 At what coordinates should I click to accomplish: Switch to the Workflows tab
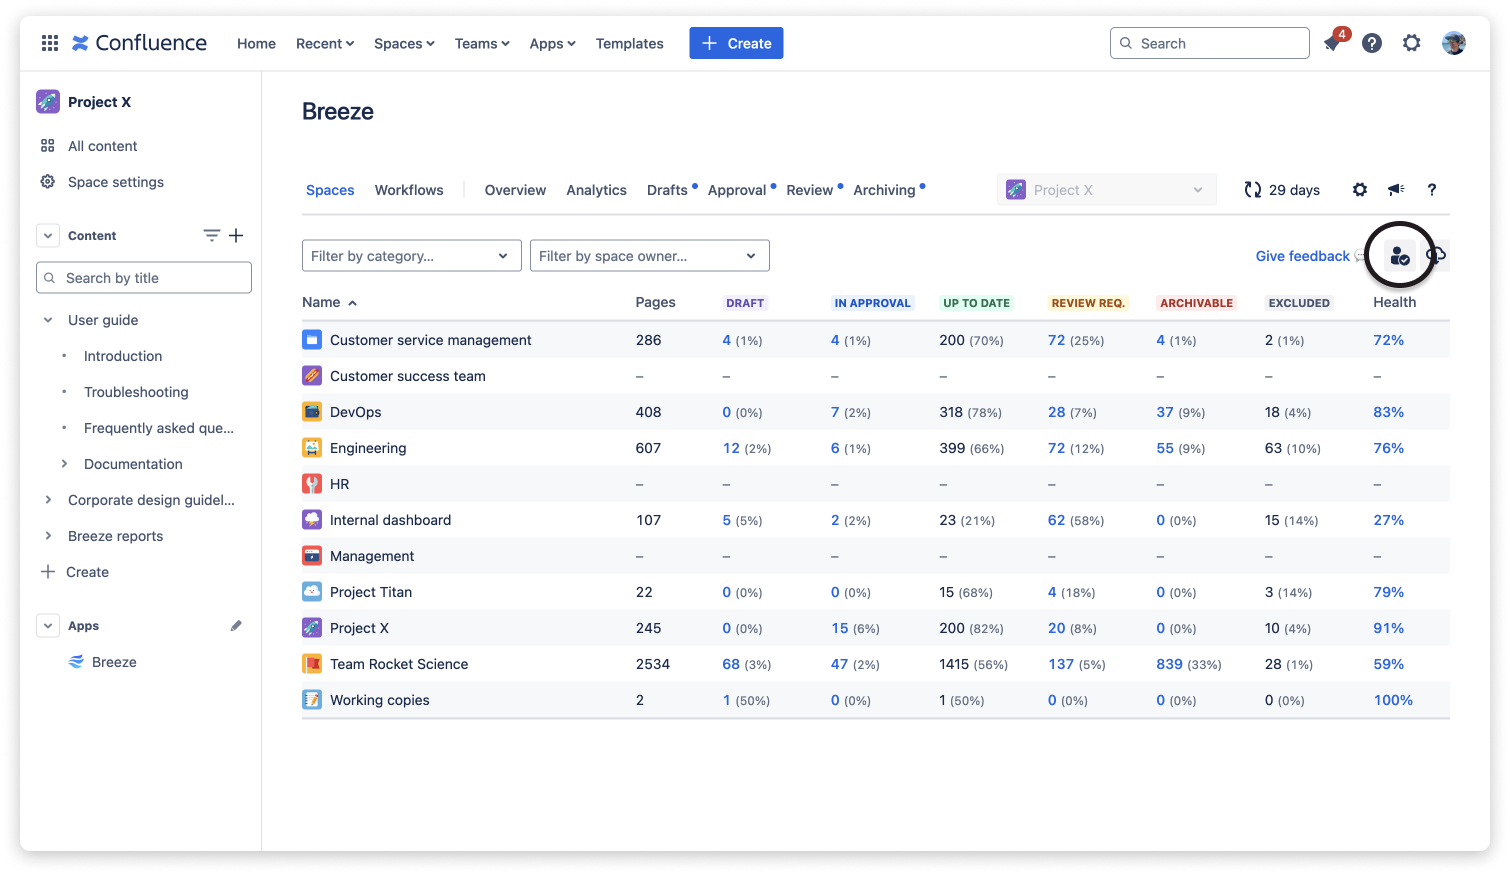[409, 190]
